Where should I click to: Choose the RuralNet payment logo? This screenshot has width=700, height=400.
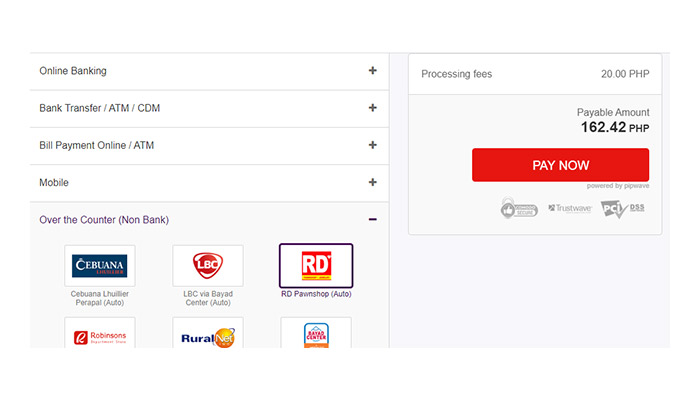coord(208,335)
